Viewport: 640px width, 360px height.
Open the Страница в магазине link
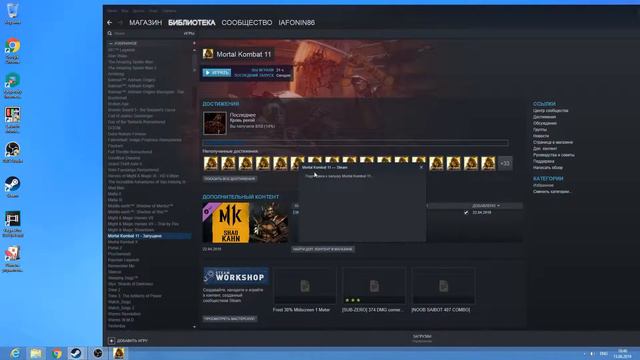553,142
